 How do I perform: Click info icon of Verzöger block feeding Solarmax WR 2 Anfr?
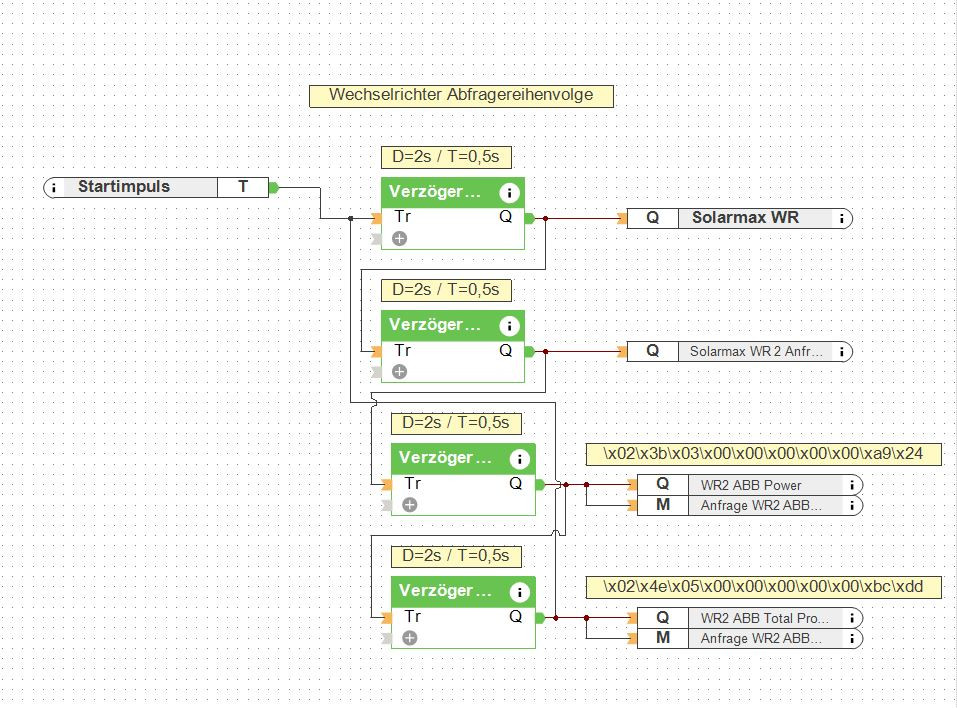point(509,326)
